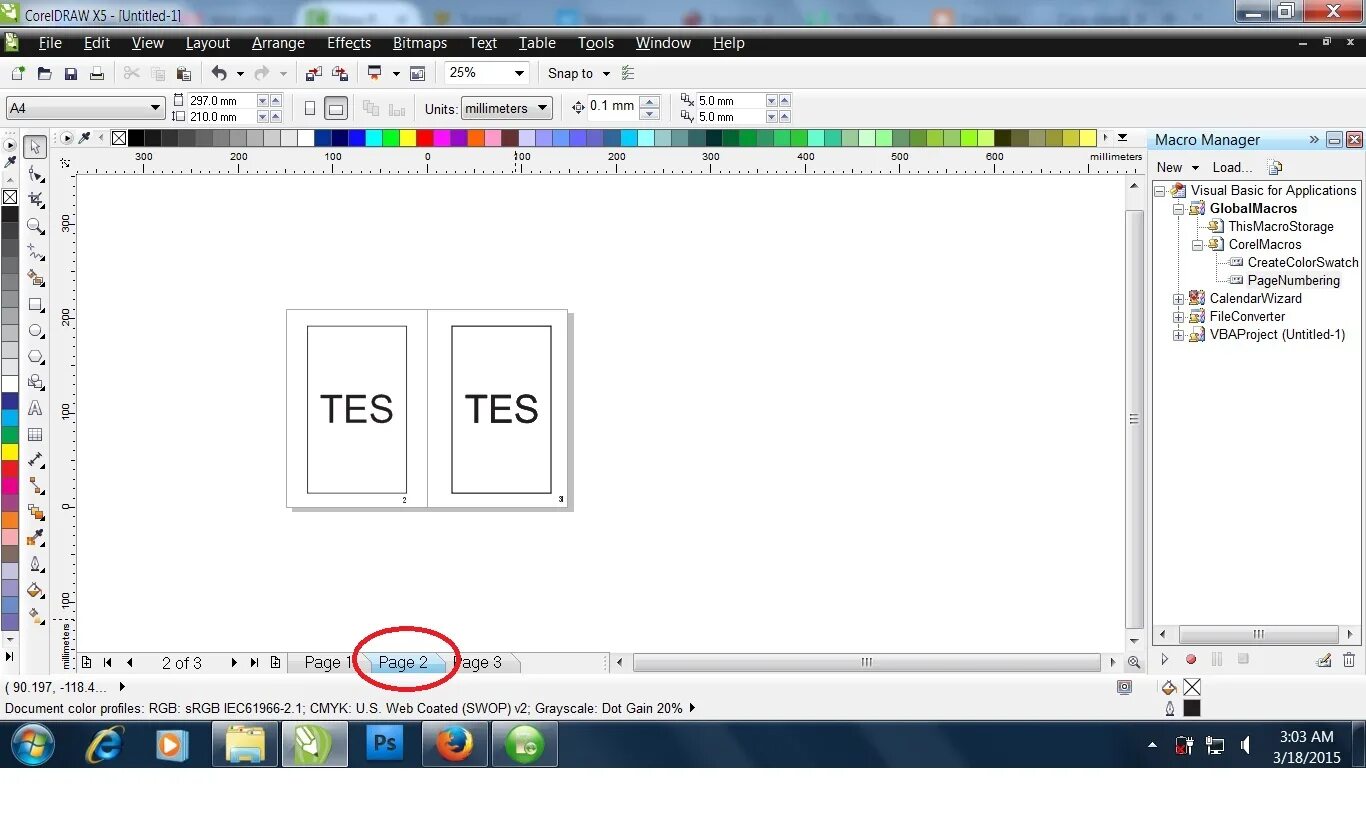
Task: Open the A4 page size dropdown
Action: click(156, 108)
